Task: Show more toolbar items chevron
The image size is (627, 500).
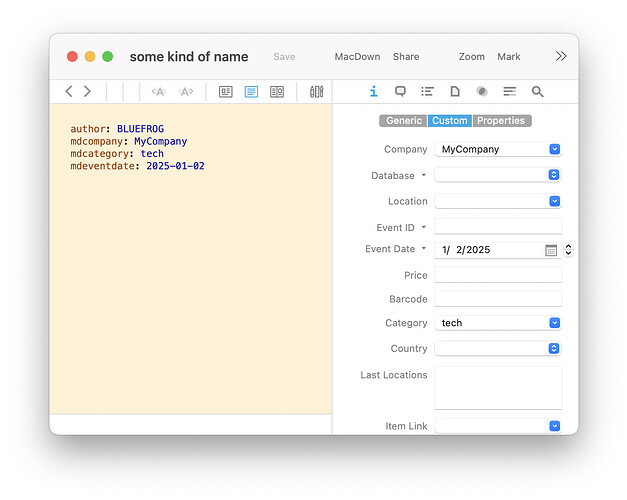Action: 561,56
